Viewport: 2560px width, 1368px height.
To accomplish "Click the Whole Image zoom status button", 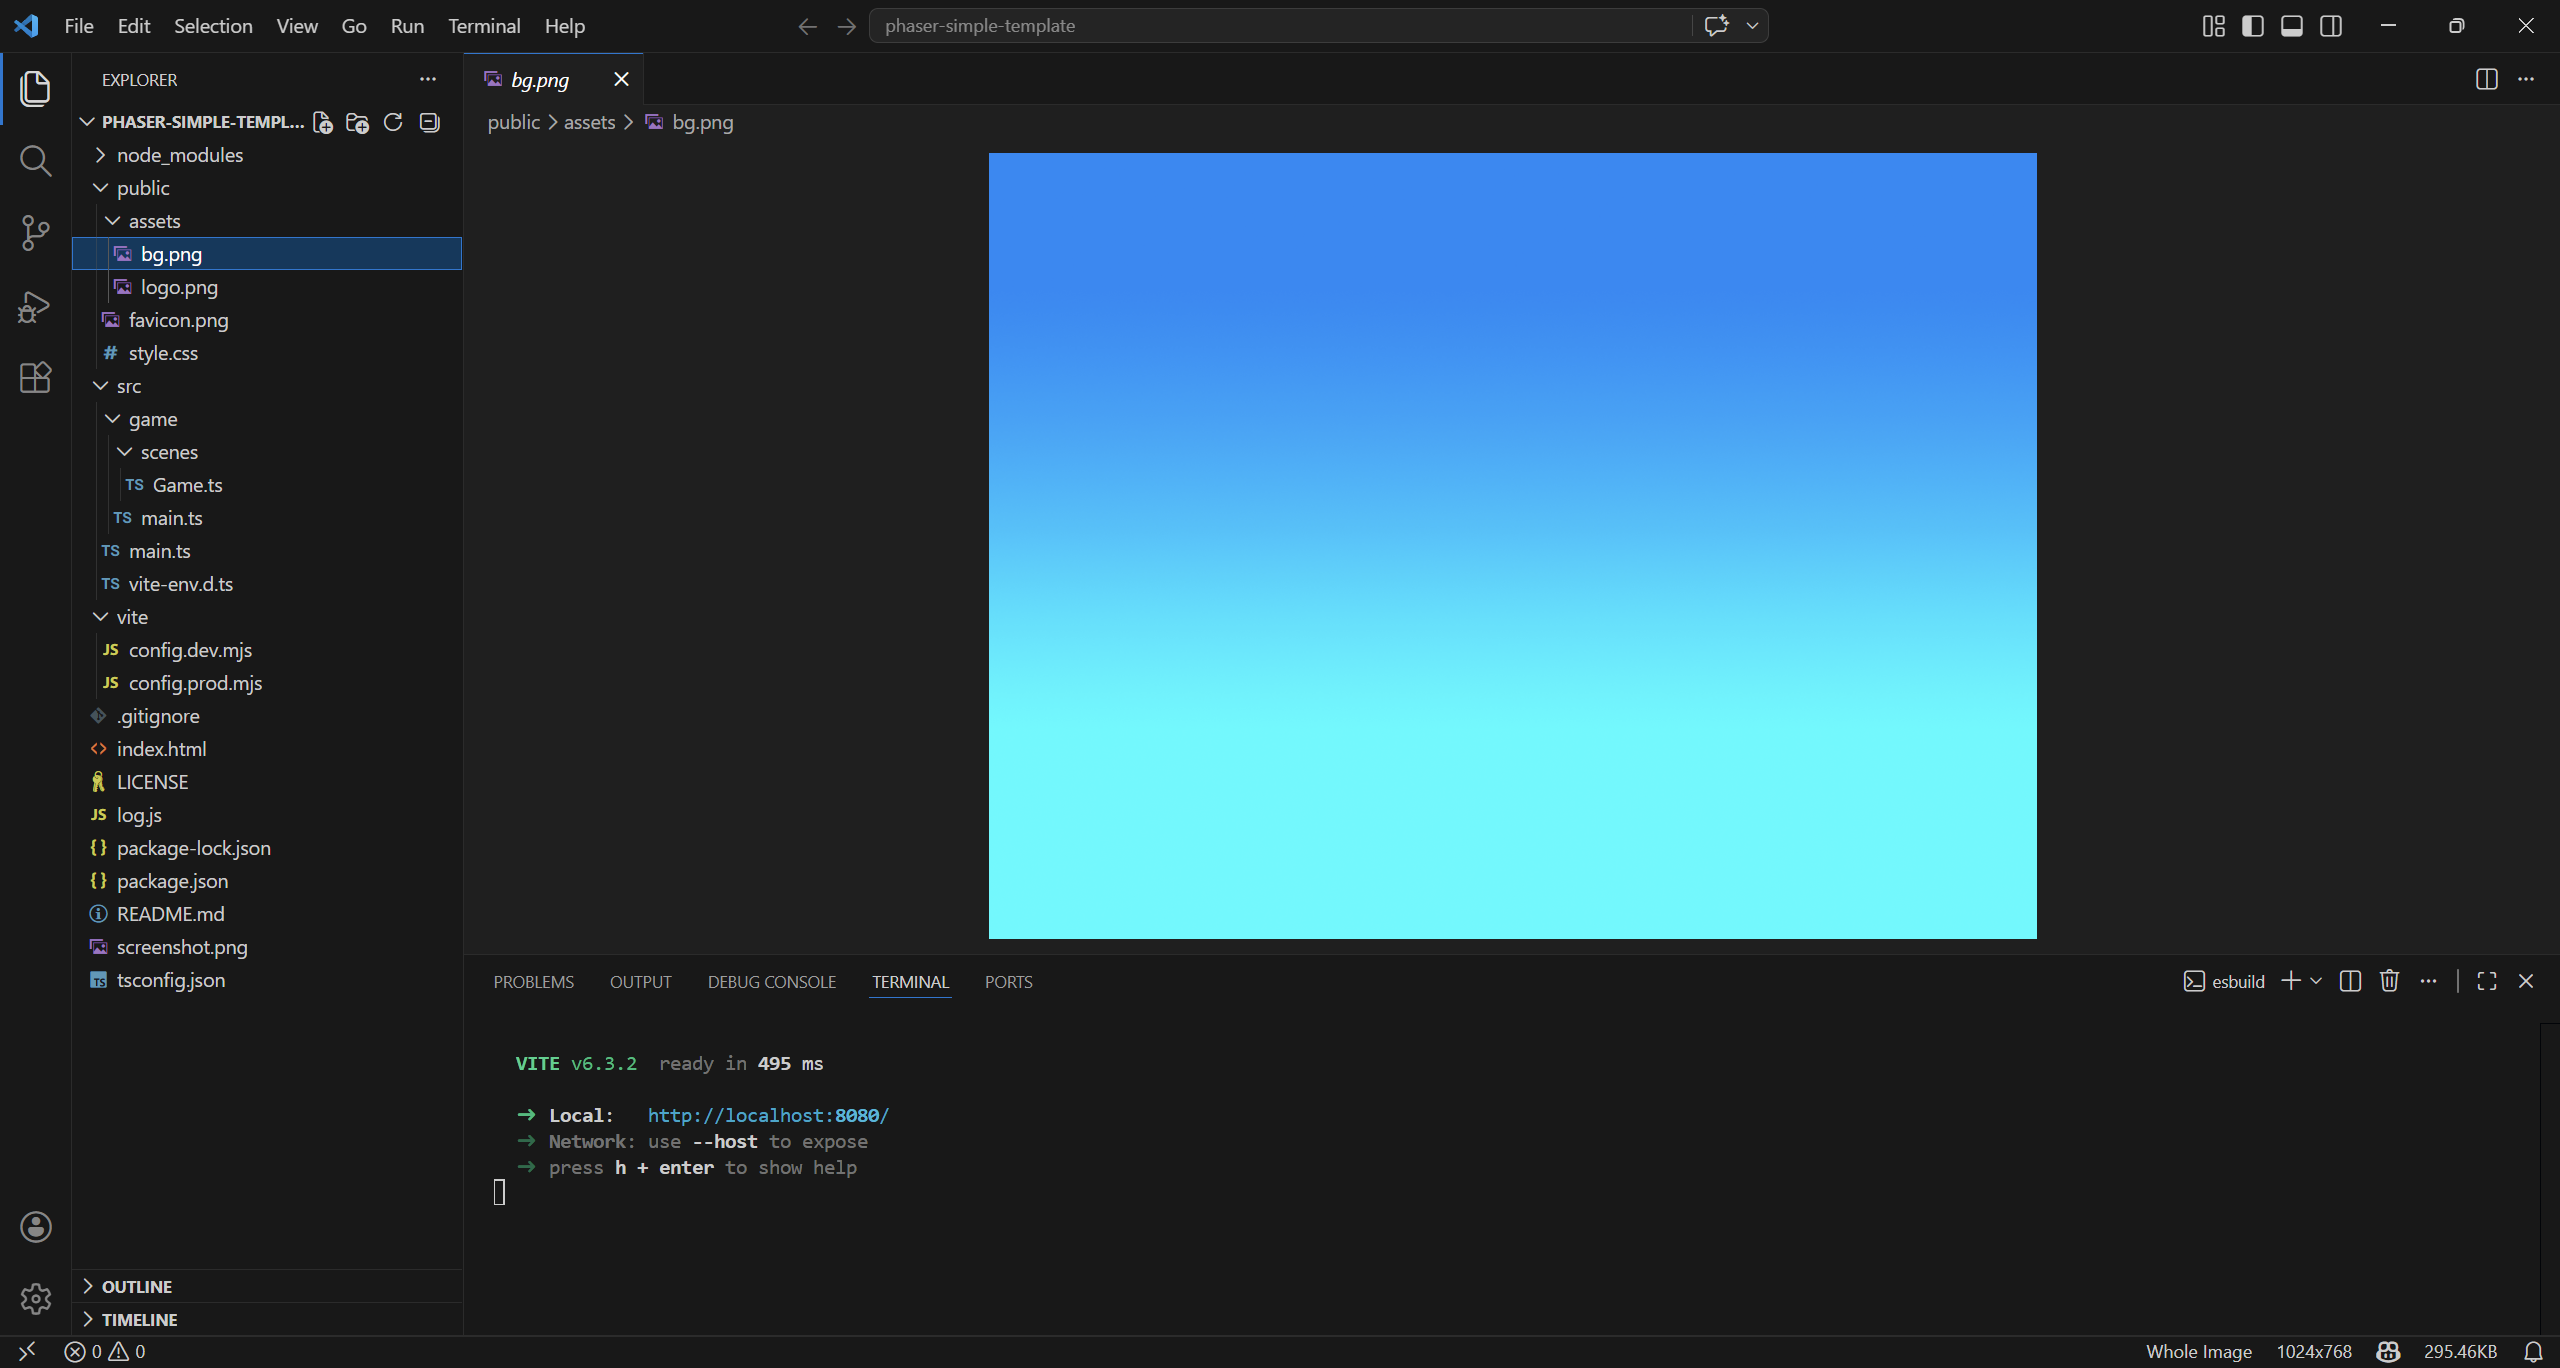I will [x=2198, y=1352].
